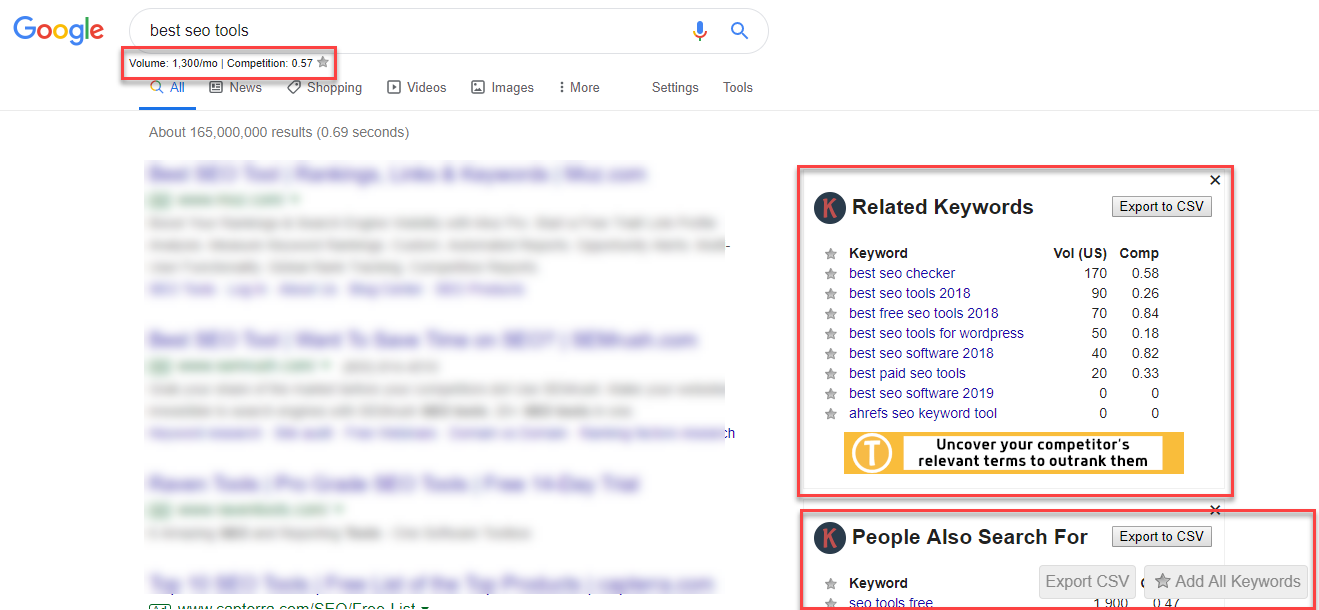The height and width of the screenshot is (610, 1319).
Task: Open 'best paid seo tools' keyword link
Action: pyautogui.click(x=907, y=374)
